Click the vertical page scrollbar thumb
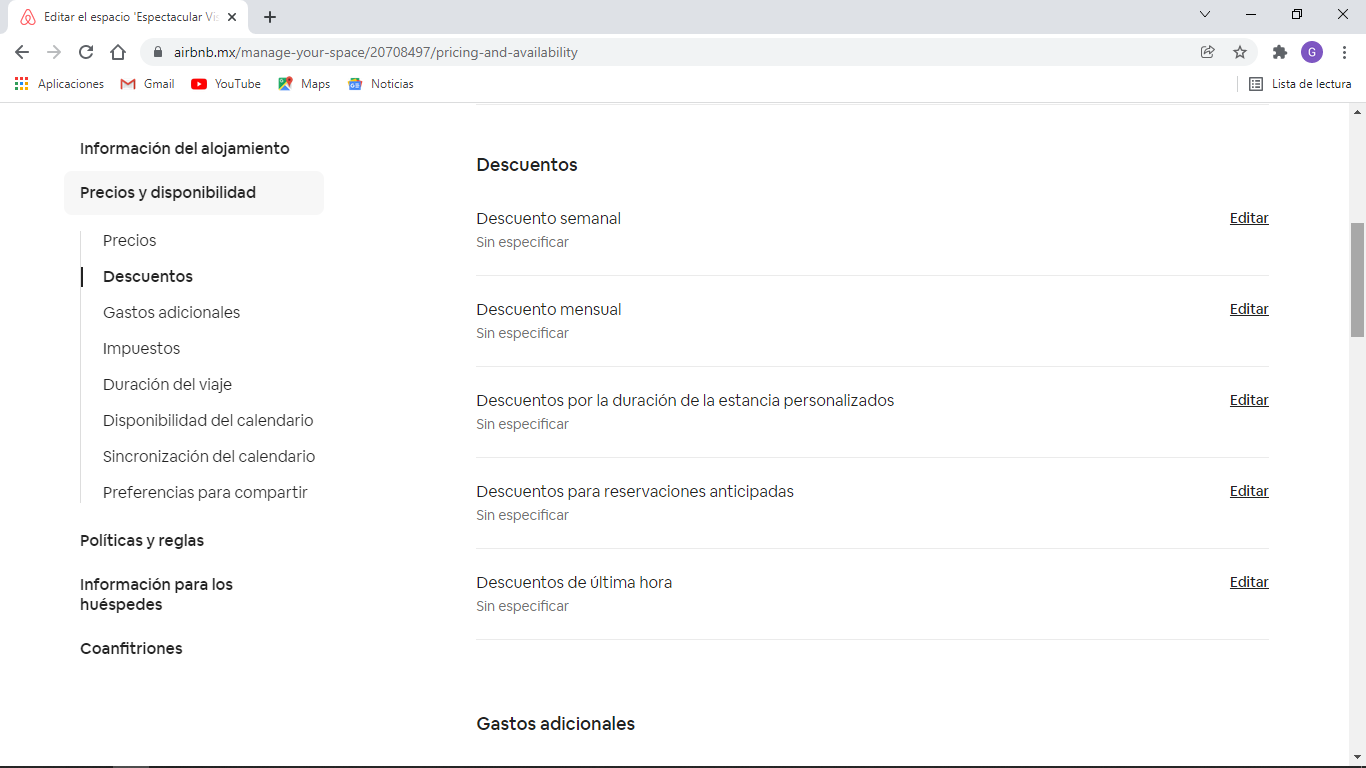1366x768 pixels. pyautogui.click(x=1357, y=280)
